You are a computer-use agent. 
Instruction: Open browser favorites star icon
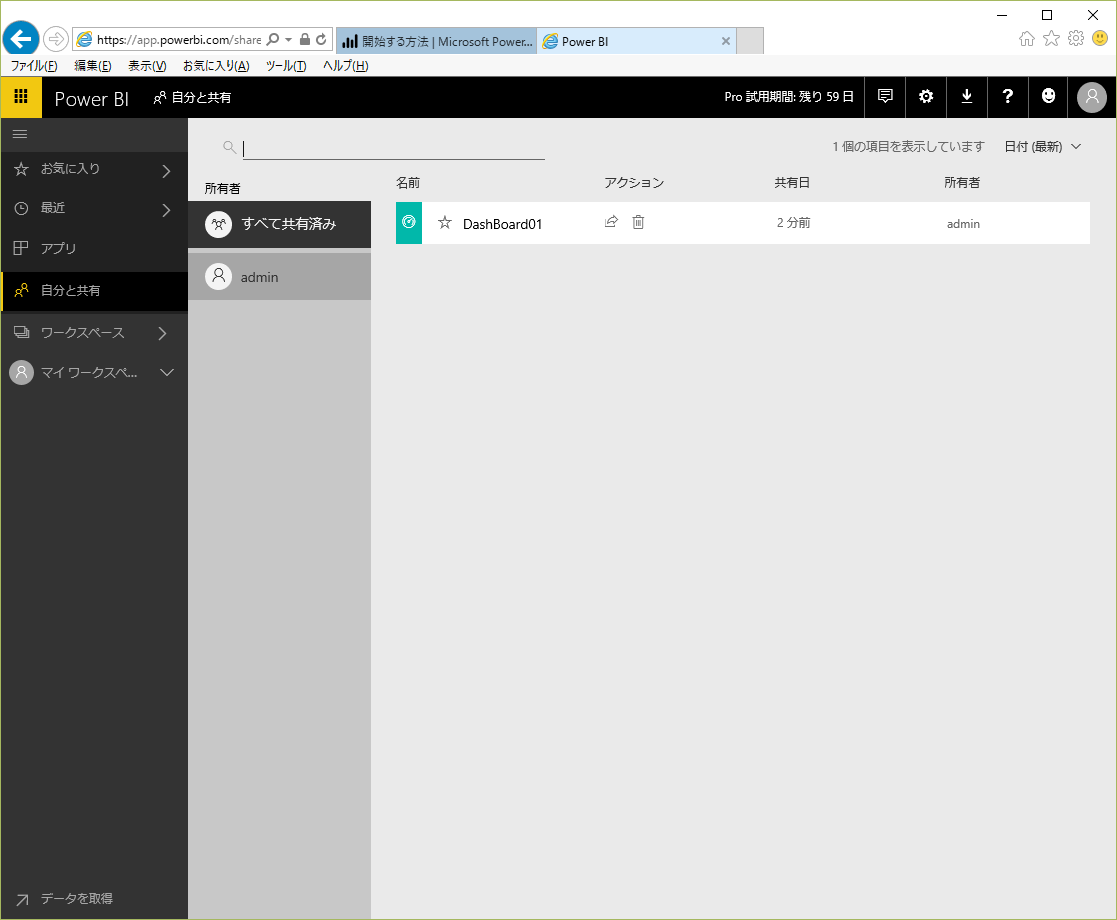pyautogui.click(x=1051, y=38)
